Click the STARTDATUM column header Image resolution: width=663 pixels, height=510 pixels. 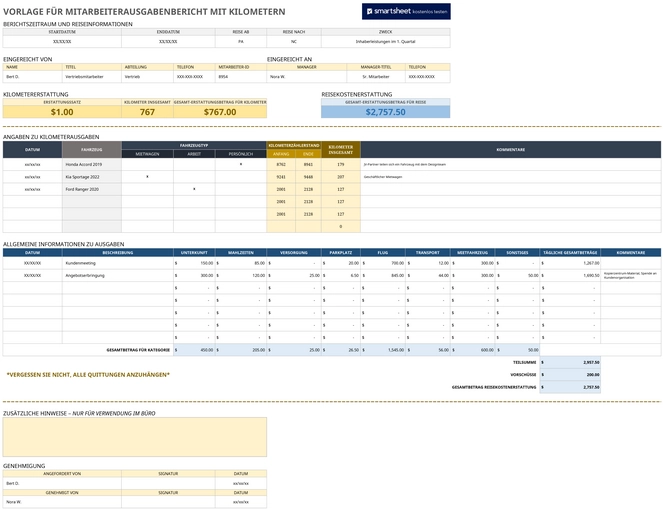pos(62,32)
